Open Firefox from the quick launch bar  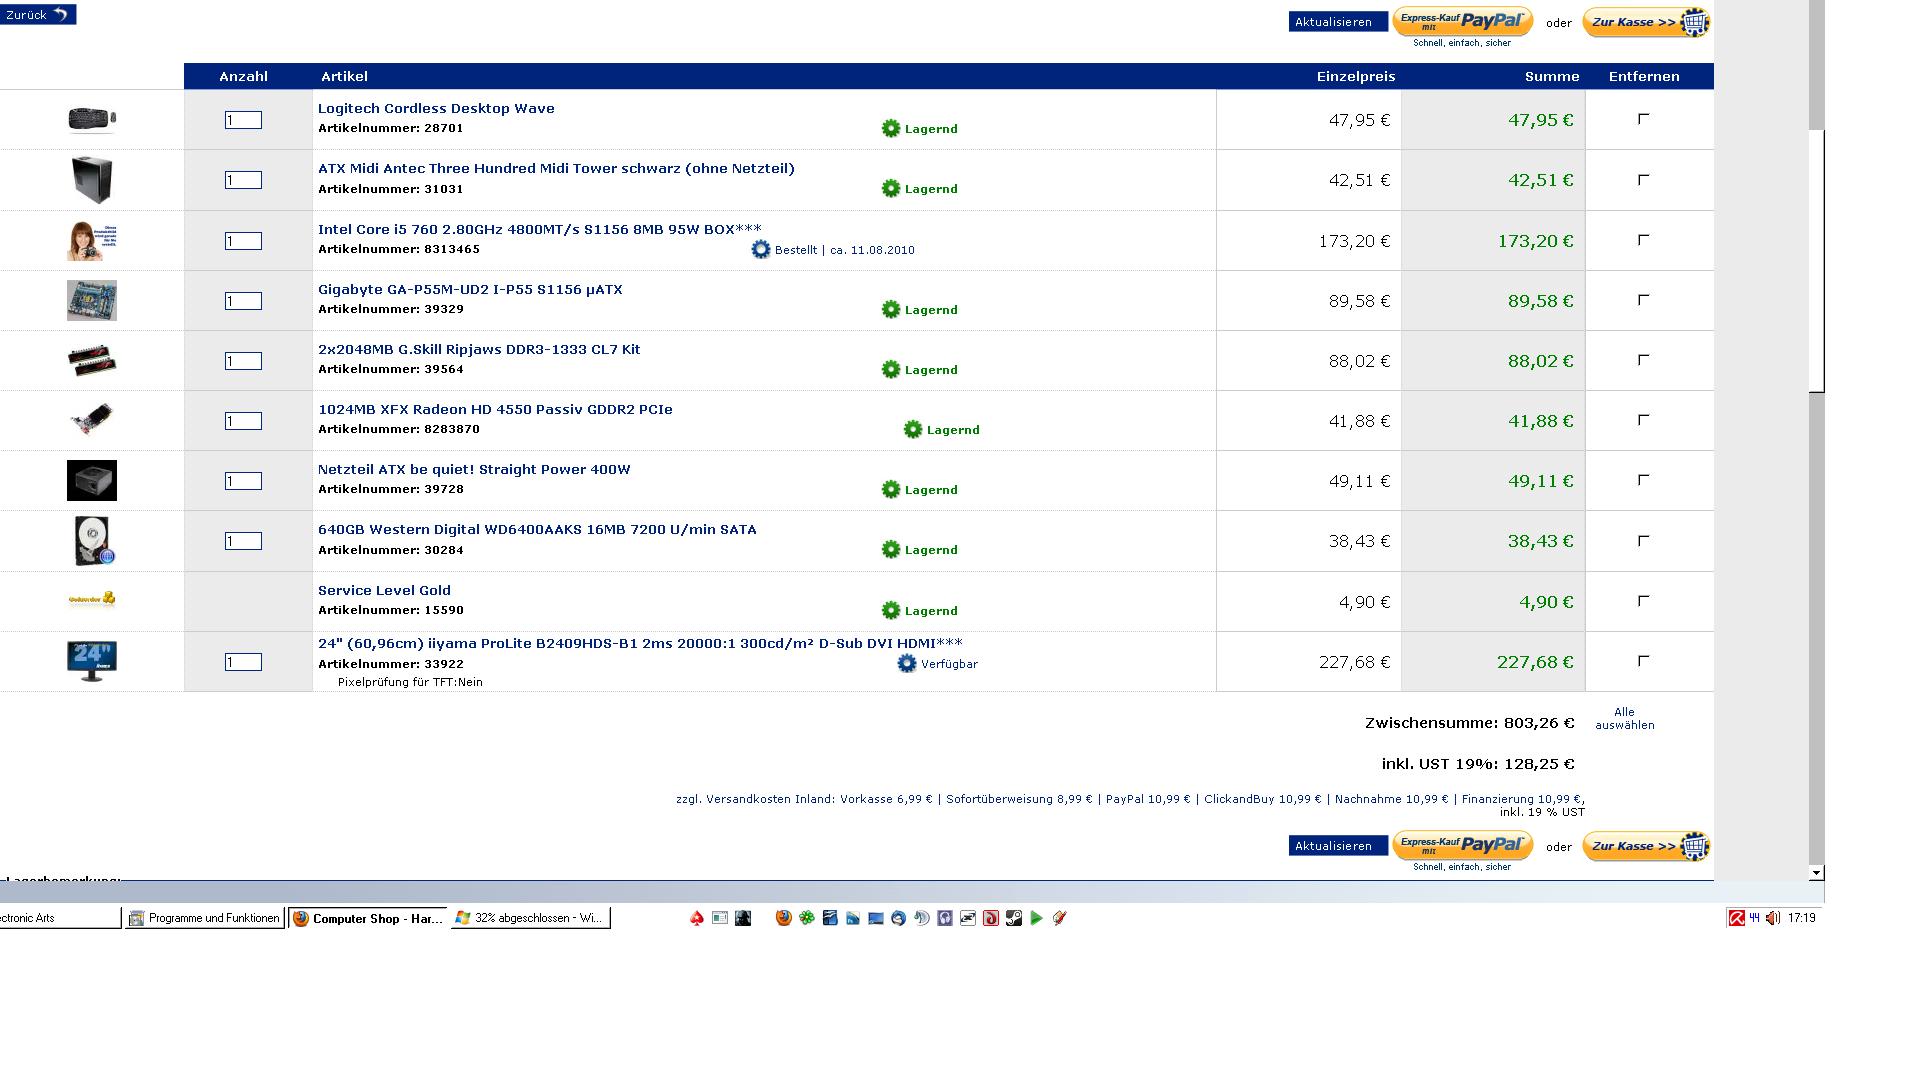point(784,918)
